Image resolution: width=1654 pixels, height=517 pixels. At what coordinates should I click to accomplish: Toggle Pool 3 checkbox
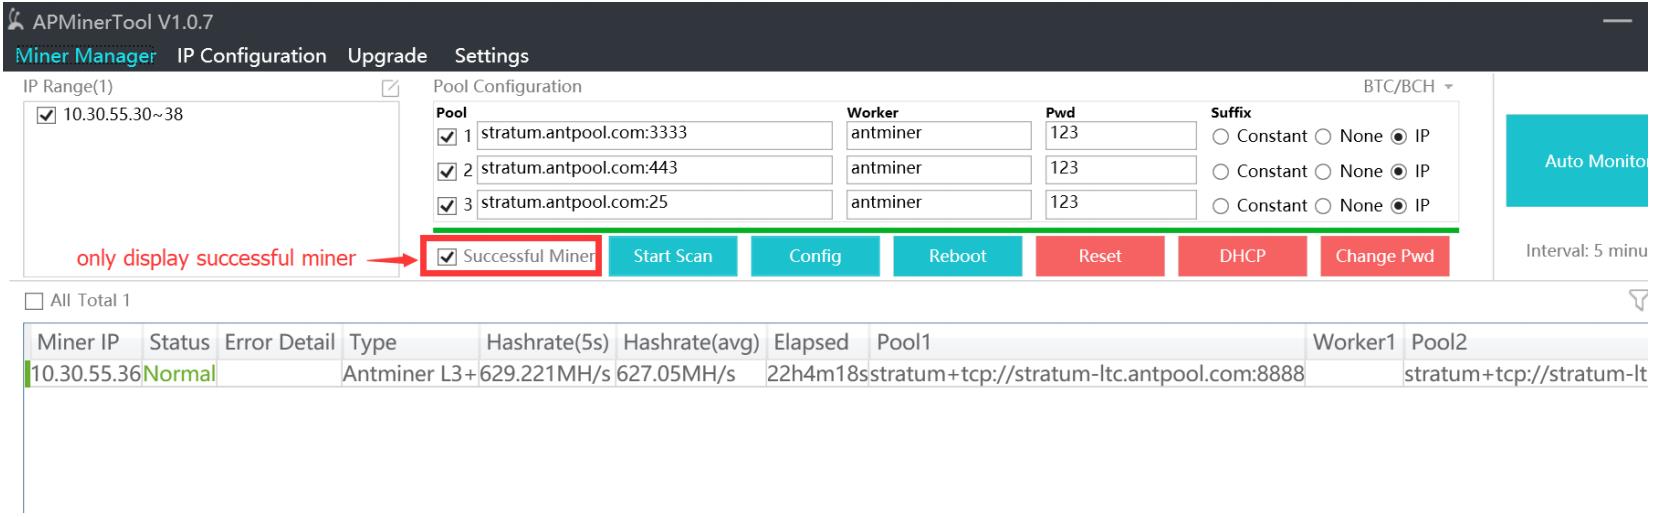coord(448,206)
